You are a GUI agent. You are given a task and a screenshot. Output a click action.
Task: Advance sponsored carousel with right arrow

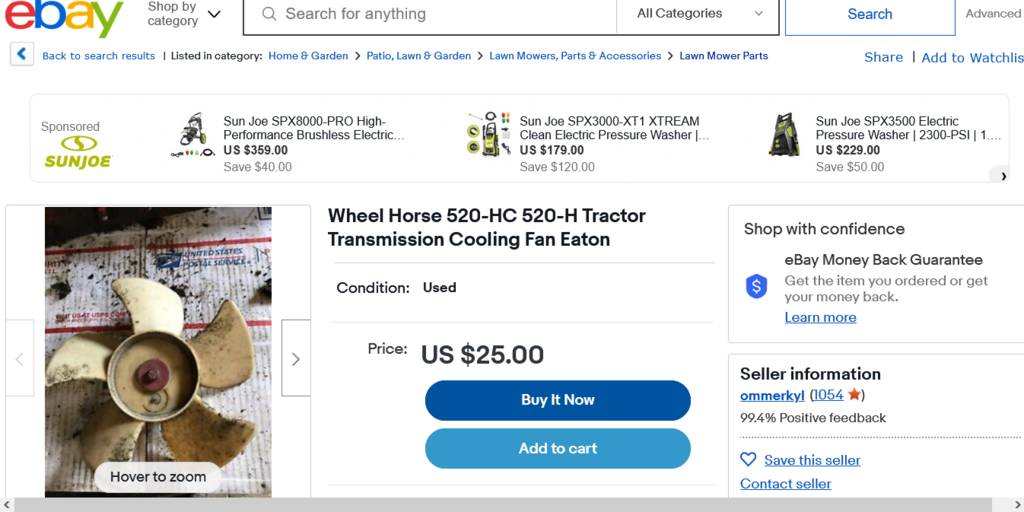pos(1002,176)
